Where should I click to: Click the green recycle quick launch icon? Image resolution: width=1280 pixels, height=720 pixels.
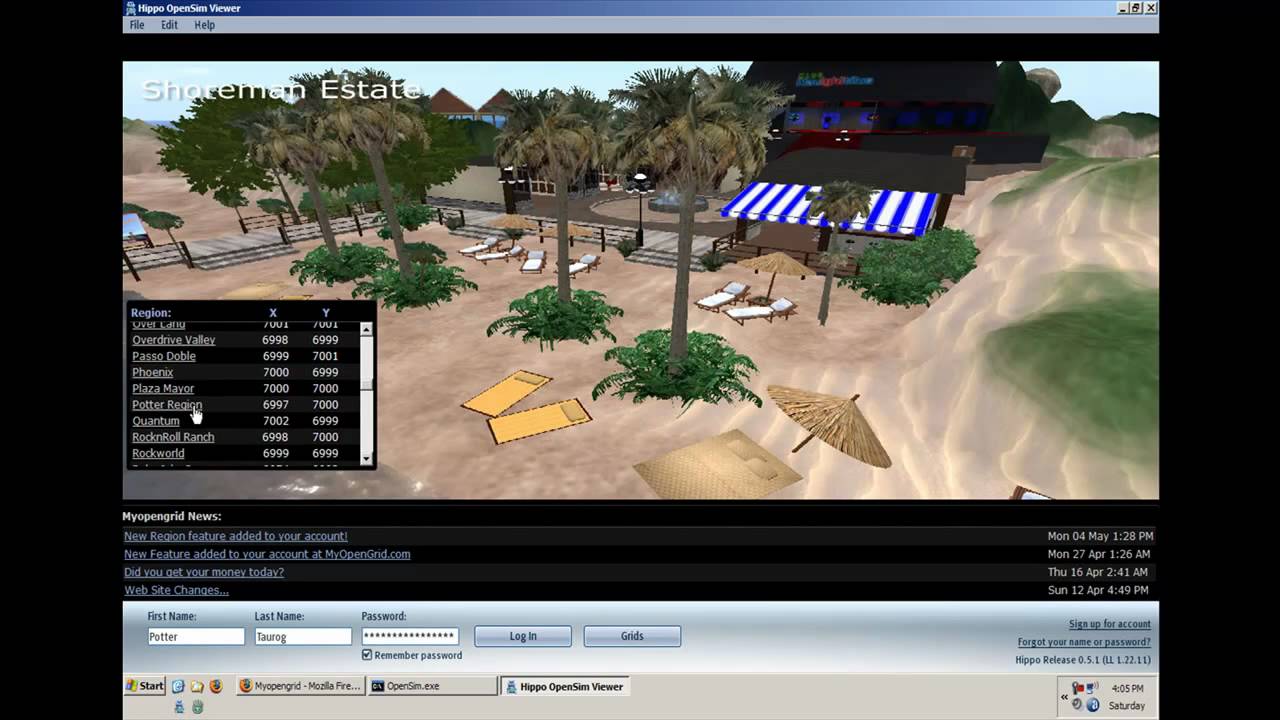(x=198, y=706)
